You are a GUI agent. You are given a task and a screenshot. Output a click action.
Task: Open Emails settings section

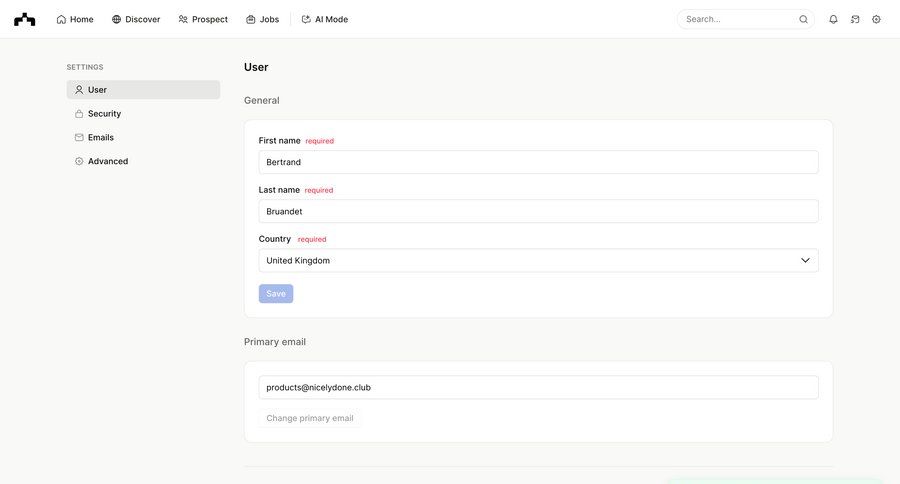[x=143, y=137]
